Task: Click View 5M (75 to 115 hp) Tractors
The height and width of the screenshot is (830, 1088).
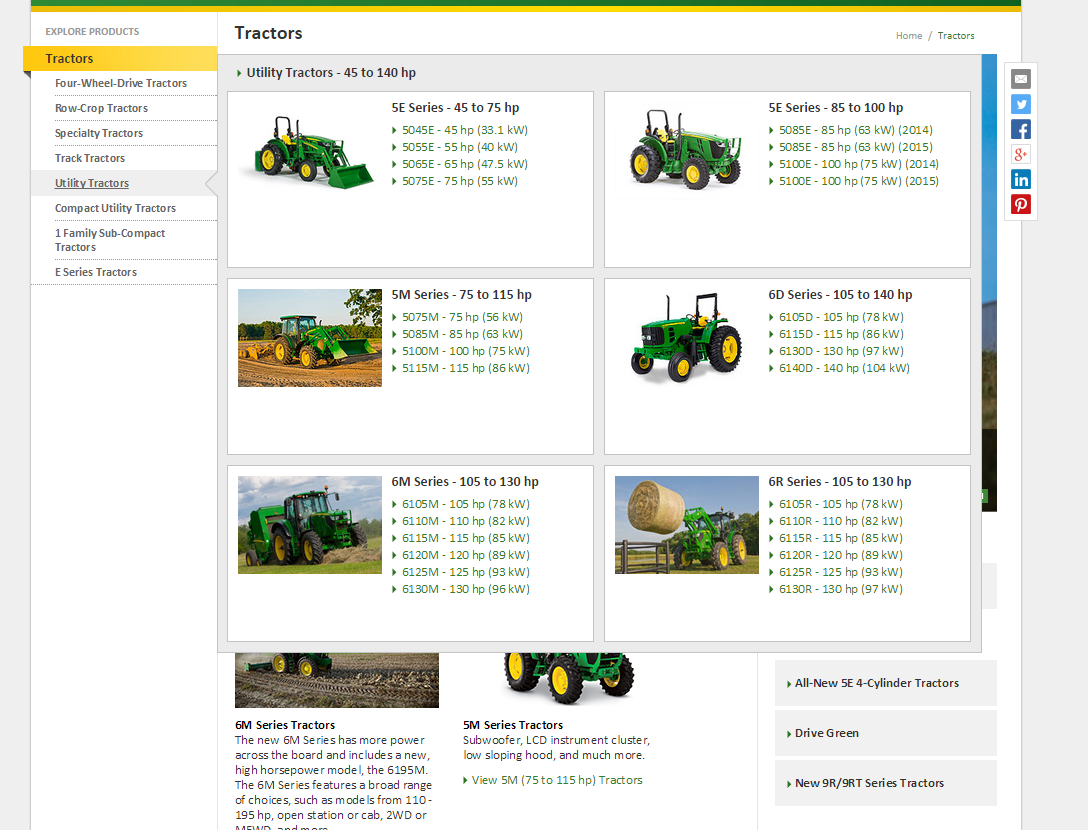Action: [x=556, y=780]
